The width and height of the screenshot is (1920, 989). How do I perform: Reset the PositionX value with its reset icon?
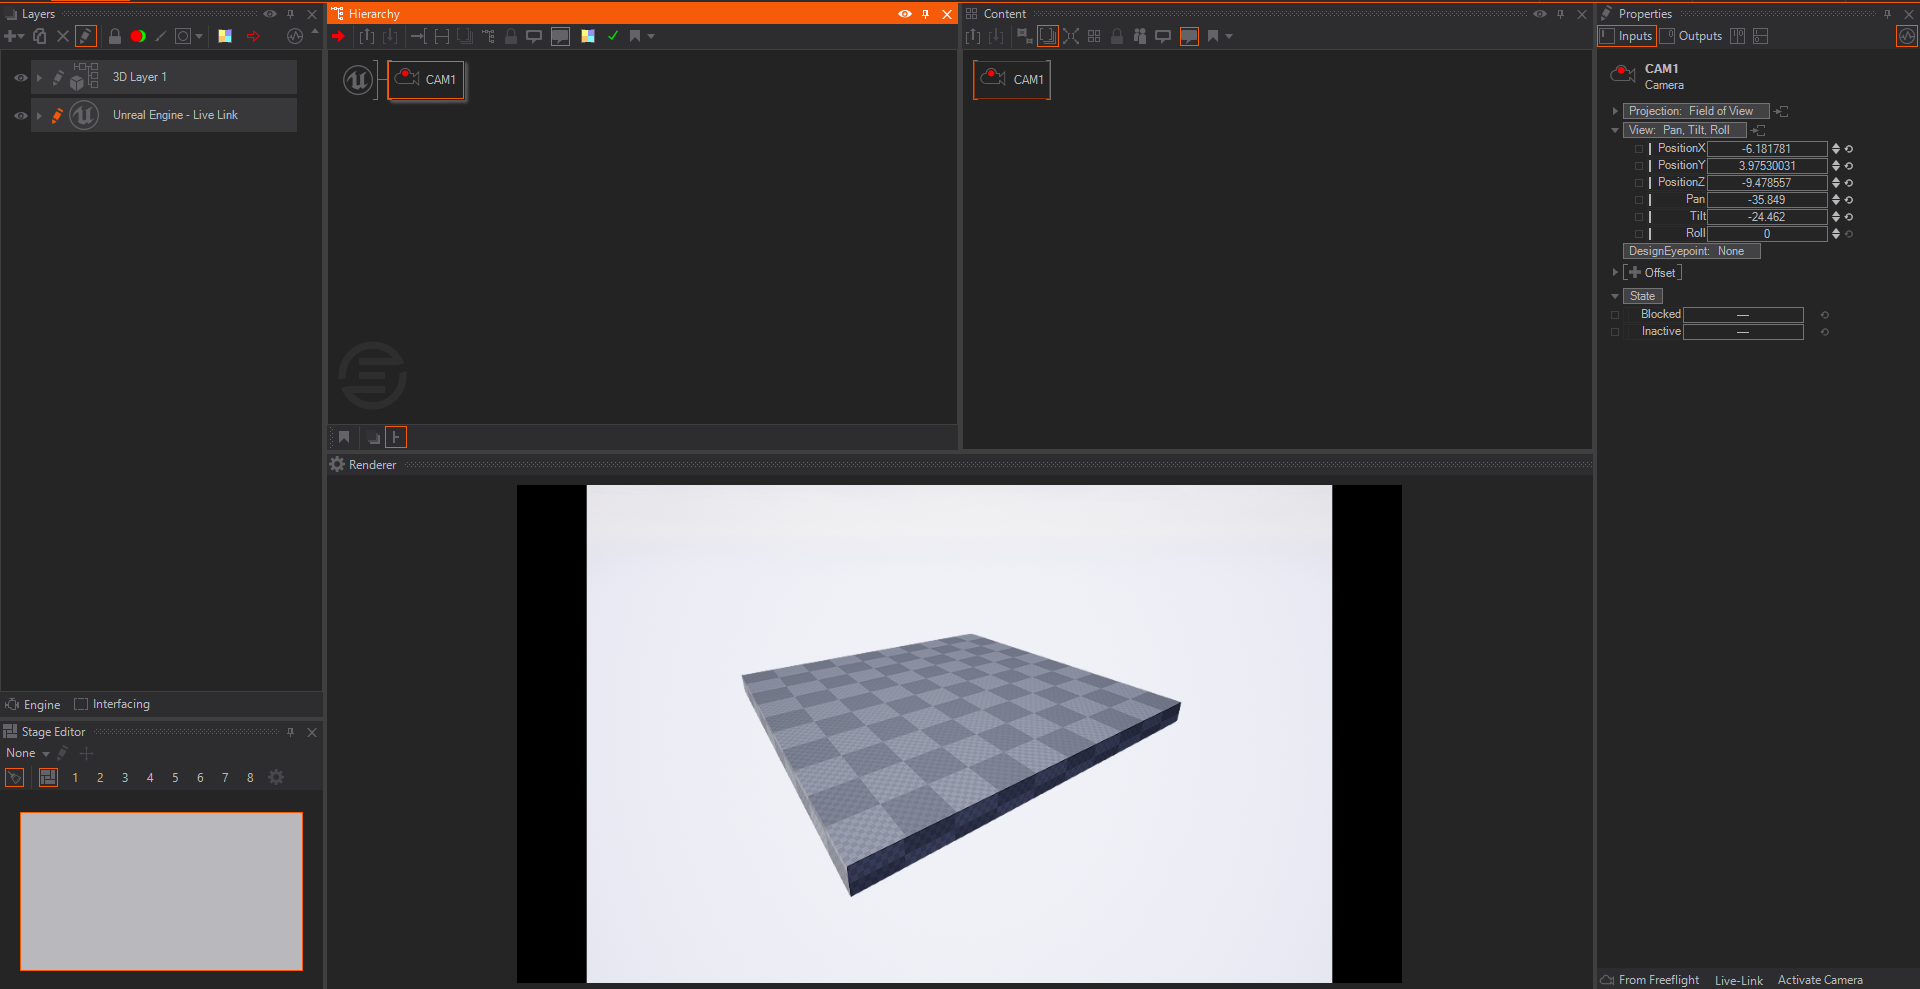pyautogui.click(x=1849, y=149)
